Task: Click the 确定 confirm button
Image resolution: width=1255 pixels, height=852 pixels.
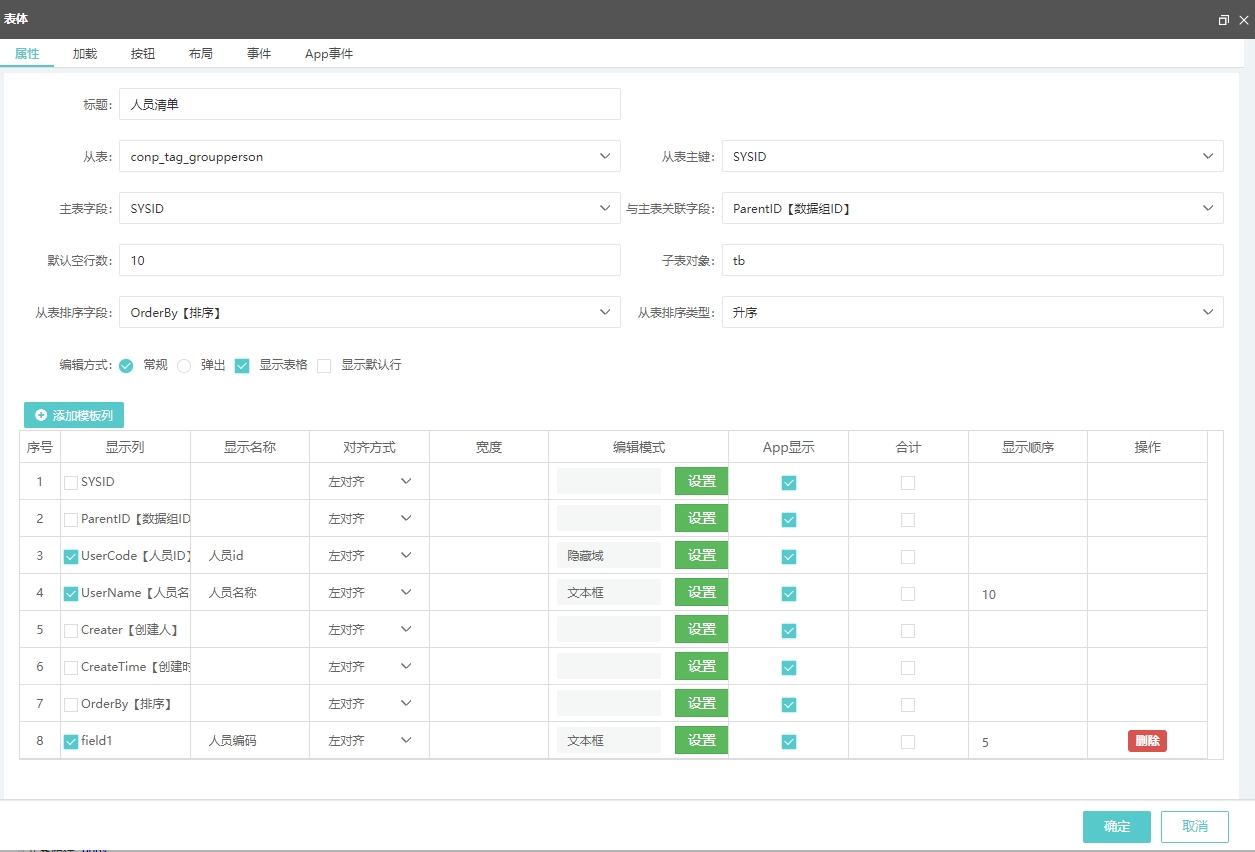Action: point(1117,826)
